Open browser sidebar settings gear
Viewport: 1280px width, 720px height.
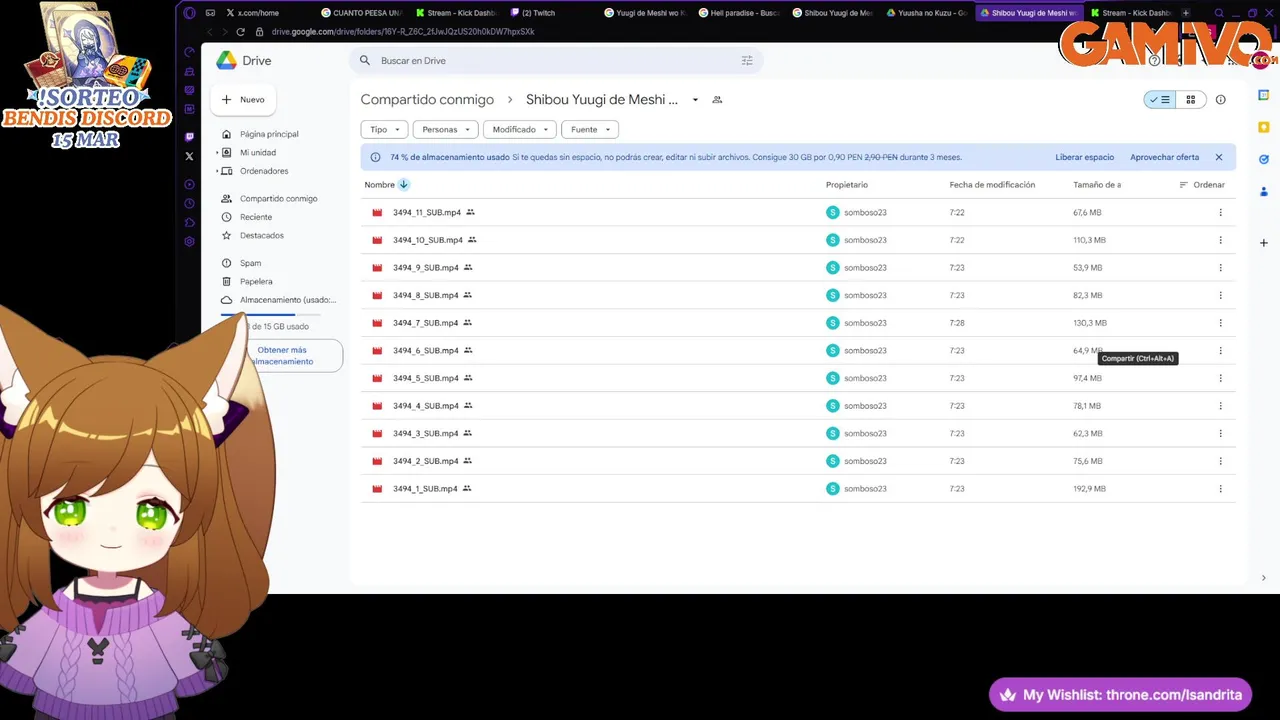click(x=189, y=241)
